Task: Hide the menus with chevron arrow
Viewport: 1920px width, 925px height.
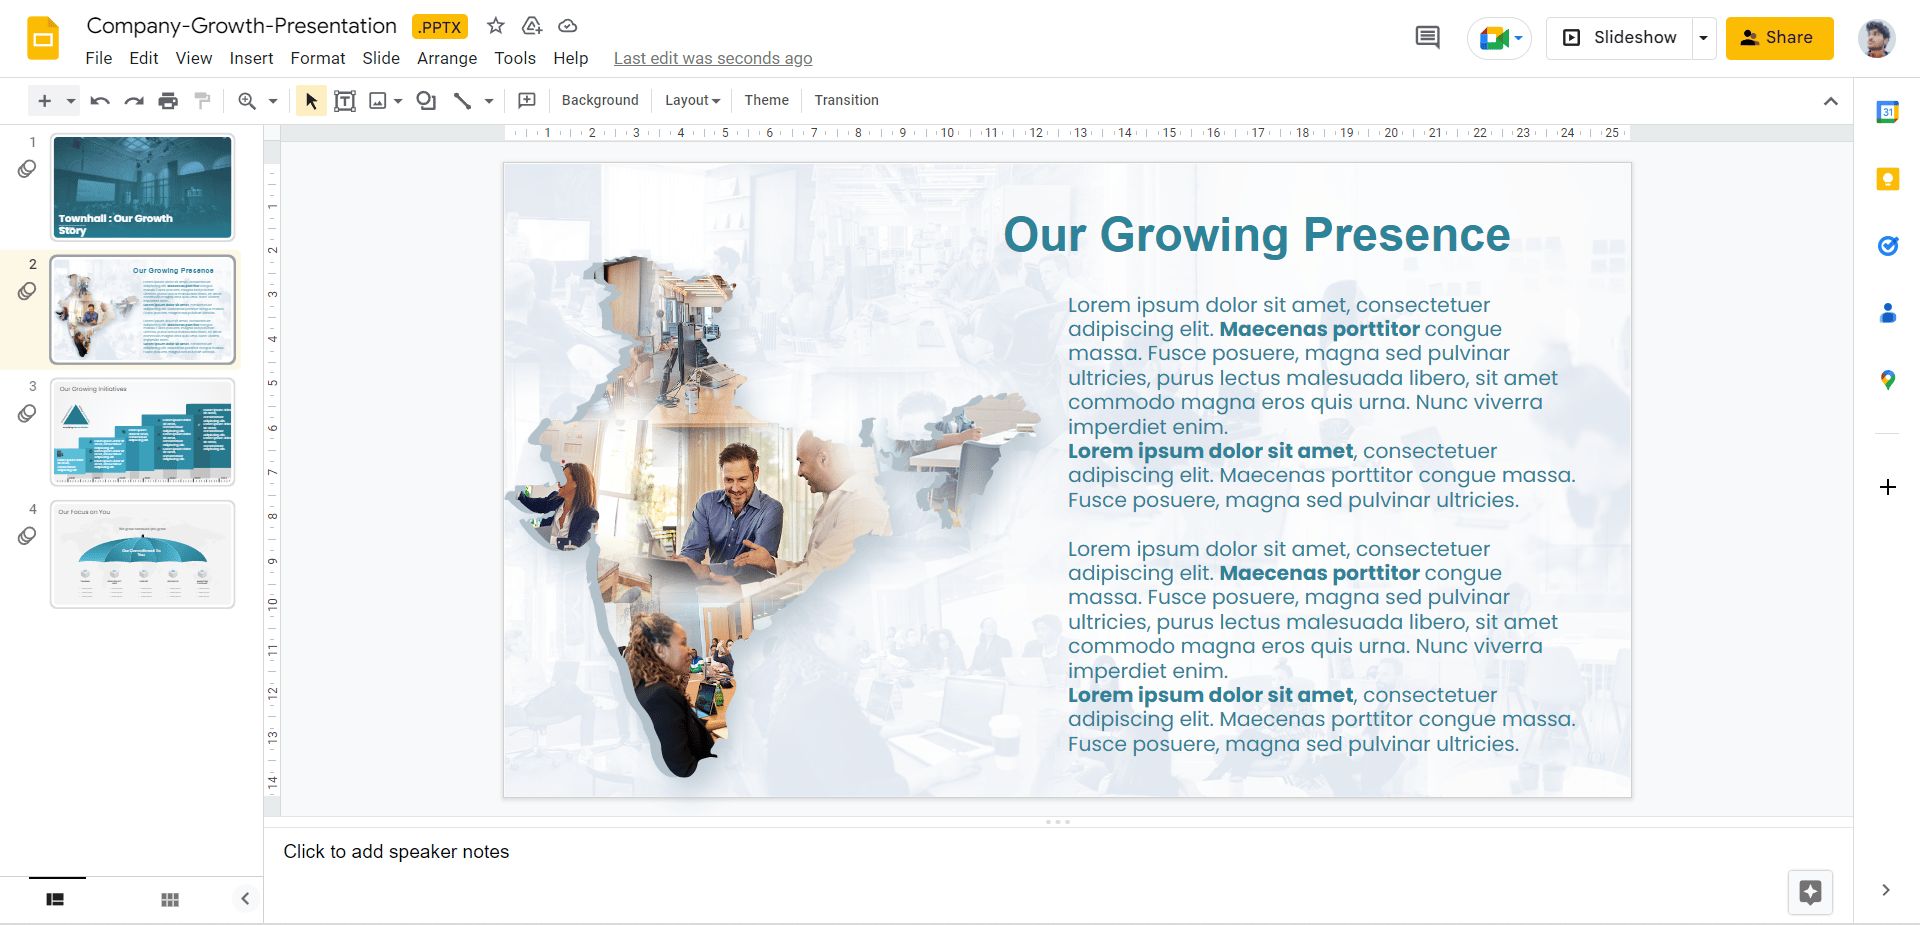Action: [x=1830, y=100]
